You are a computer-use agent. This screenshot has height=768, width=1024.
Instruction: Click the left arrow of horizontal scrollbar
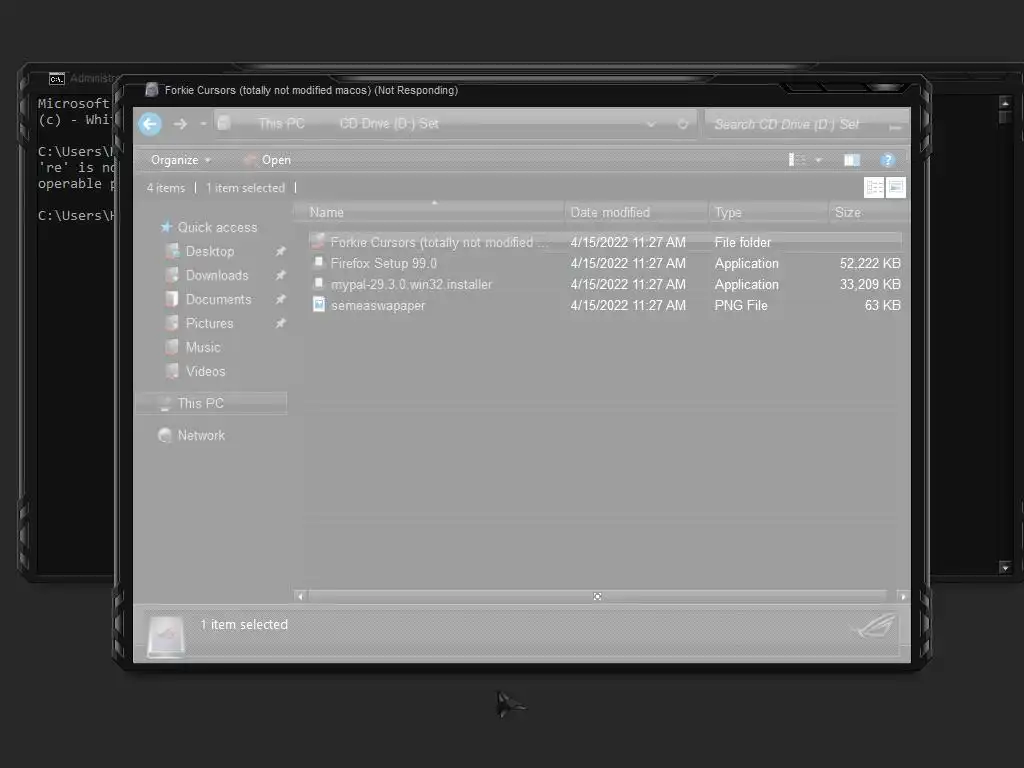[x=300, y=596]
